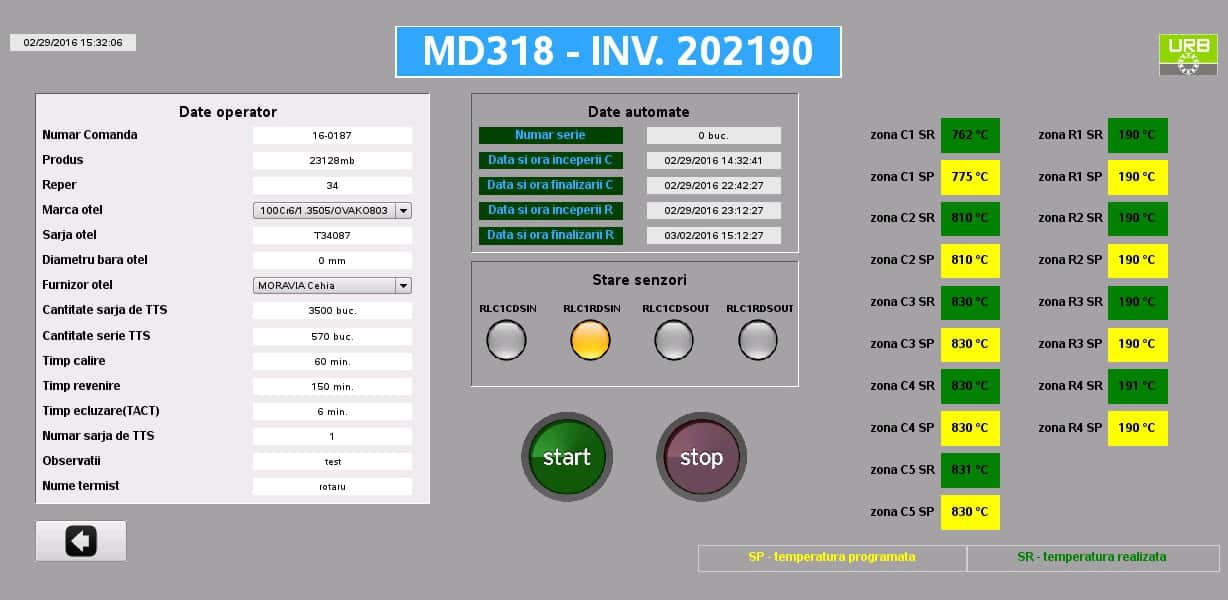Click the Numar Comanda input field
The image size is (1228, 600).
[332, 135]
